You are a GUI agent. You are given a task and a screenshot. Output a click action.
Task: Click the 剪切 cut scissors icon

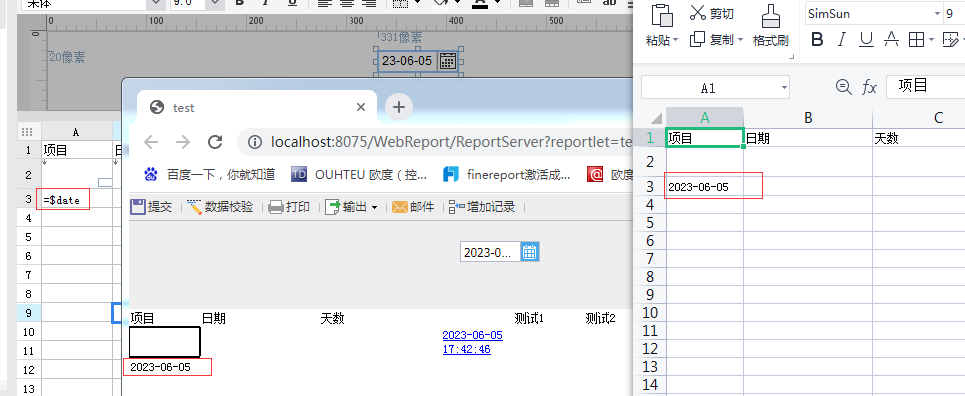pyautogui.click(x=697, y=12)
